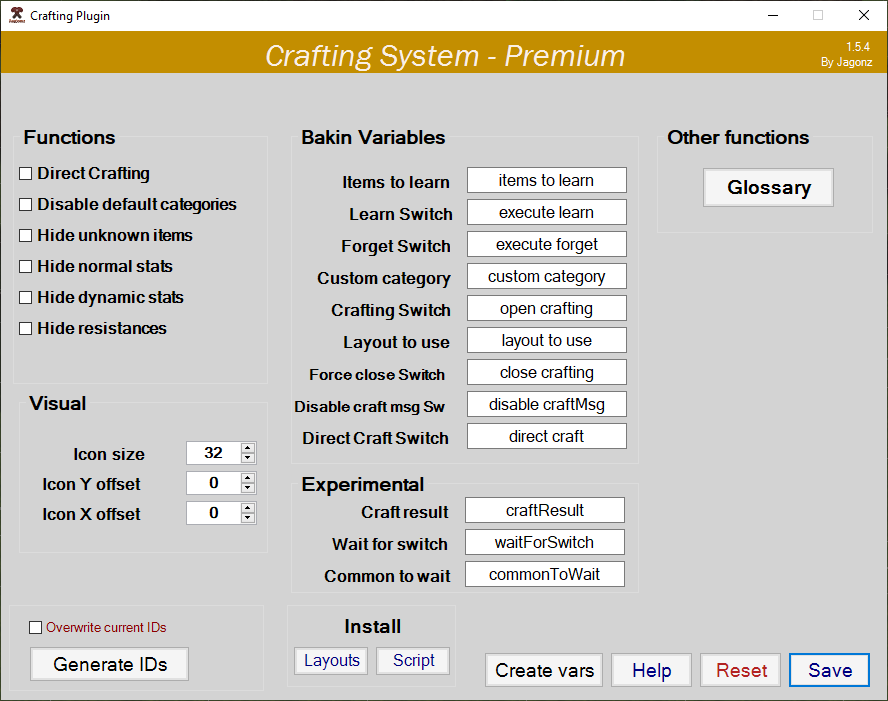
Task: Click the 'Crafting System - Premium' banner title
Action: (x=445, y=56)
